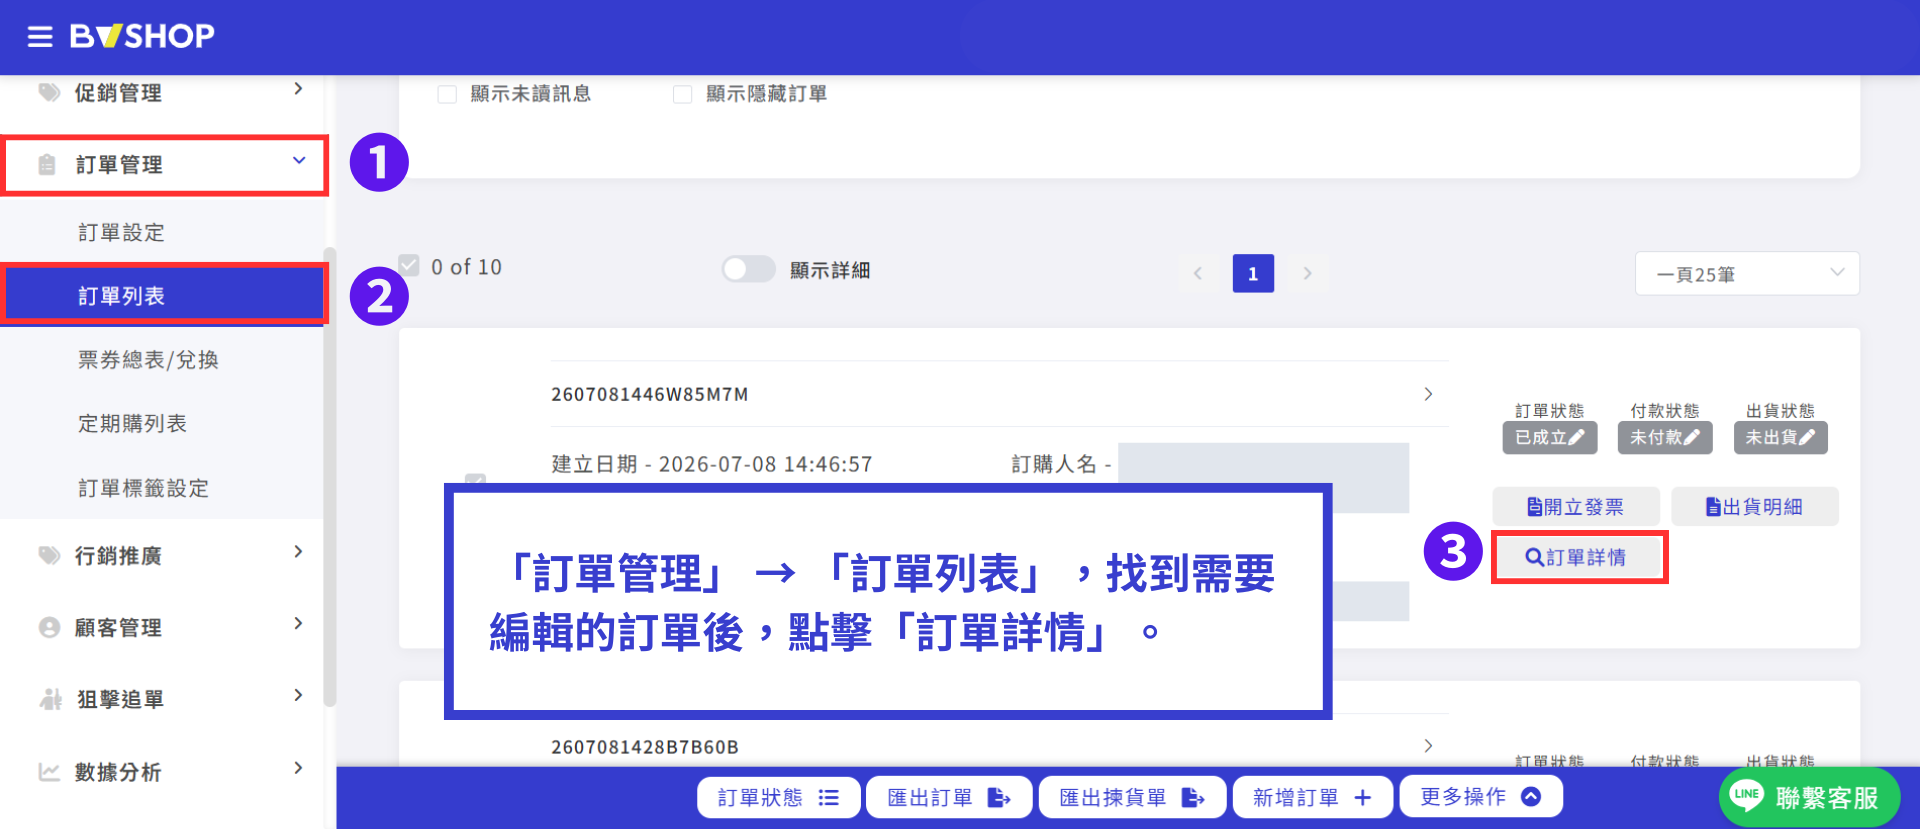Check the 顯示隱藏訂單 checkbox
This screenshot has height=829, width=1920.
(683, 94)
